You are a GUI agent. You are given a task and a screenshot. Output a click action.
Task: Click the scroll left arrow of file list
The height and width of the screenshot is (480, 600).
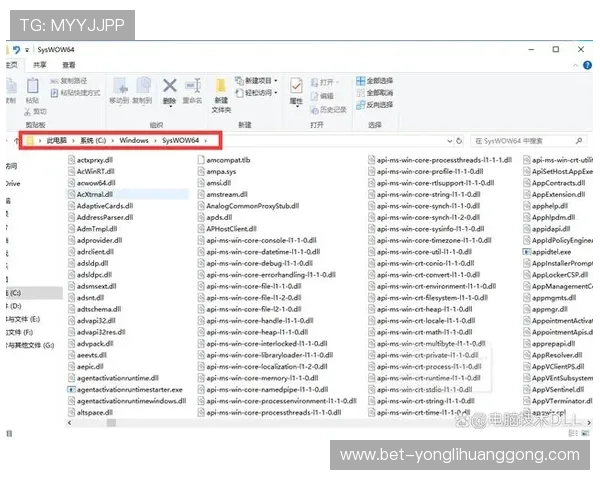69,423
